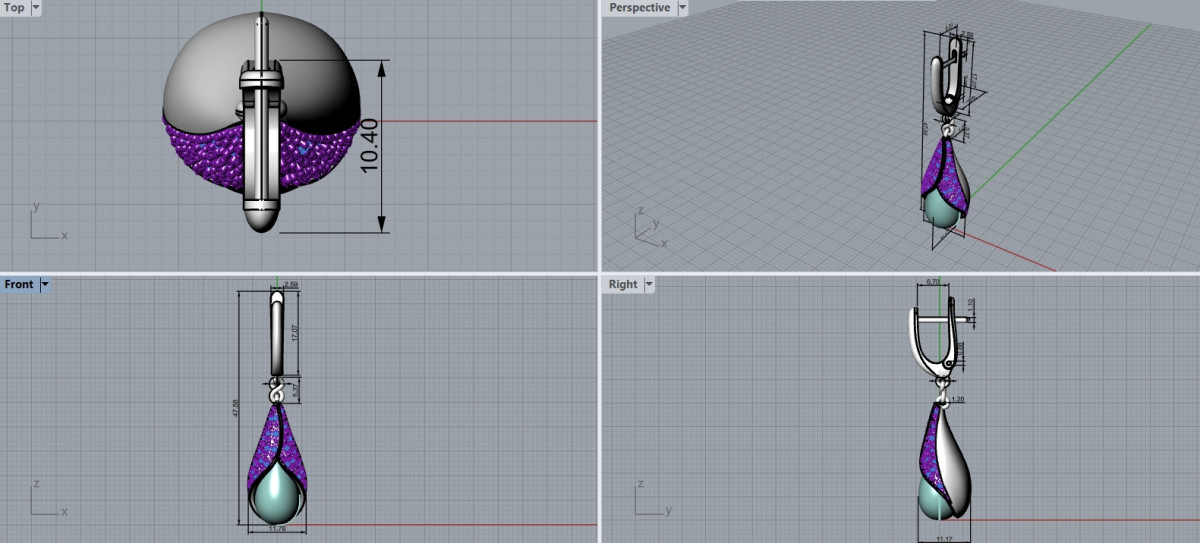Click the Front viewport title label
The image size is (1200, 543).
coord(19,285)
